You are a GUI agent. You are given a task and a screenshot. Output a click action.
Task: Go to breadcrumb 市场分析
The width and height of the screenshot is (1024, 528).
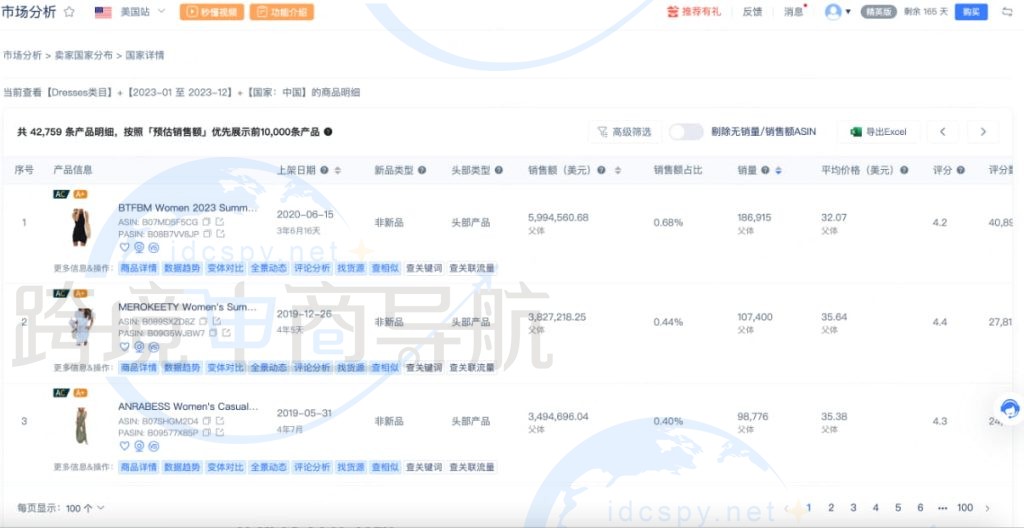pyautogui.click(x=22, y=56)
